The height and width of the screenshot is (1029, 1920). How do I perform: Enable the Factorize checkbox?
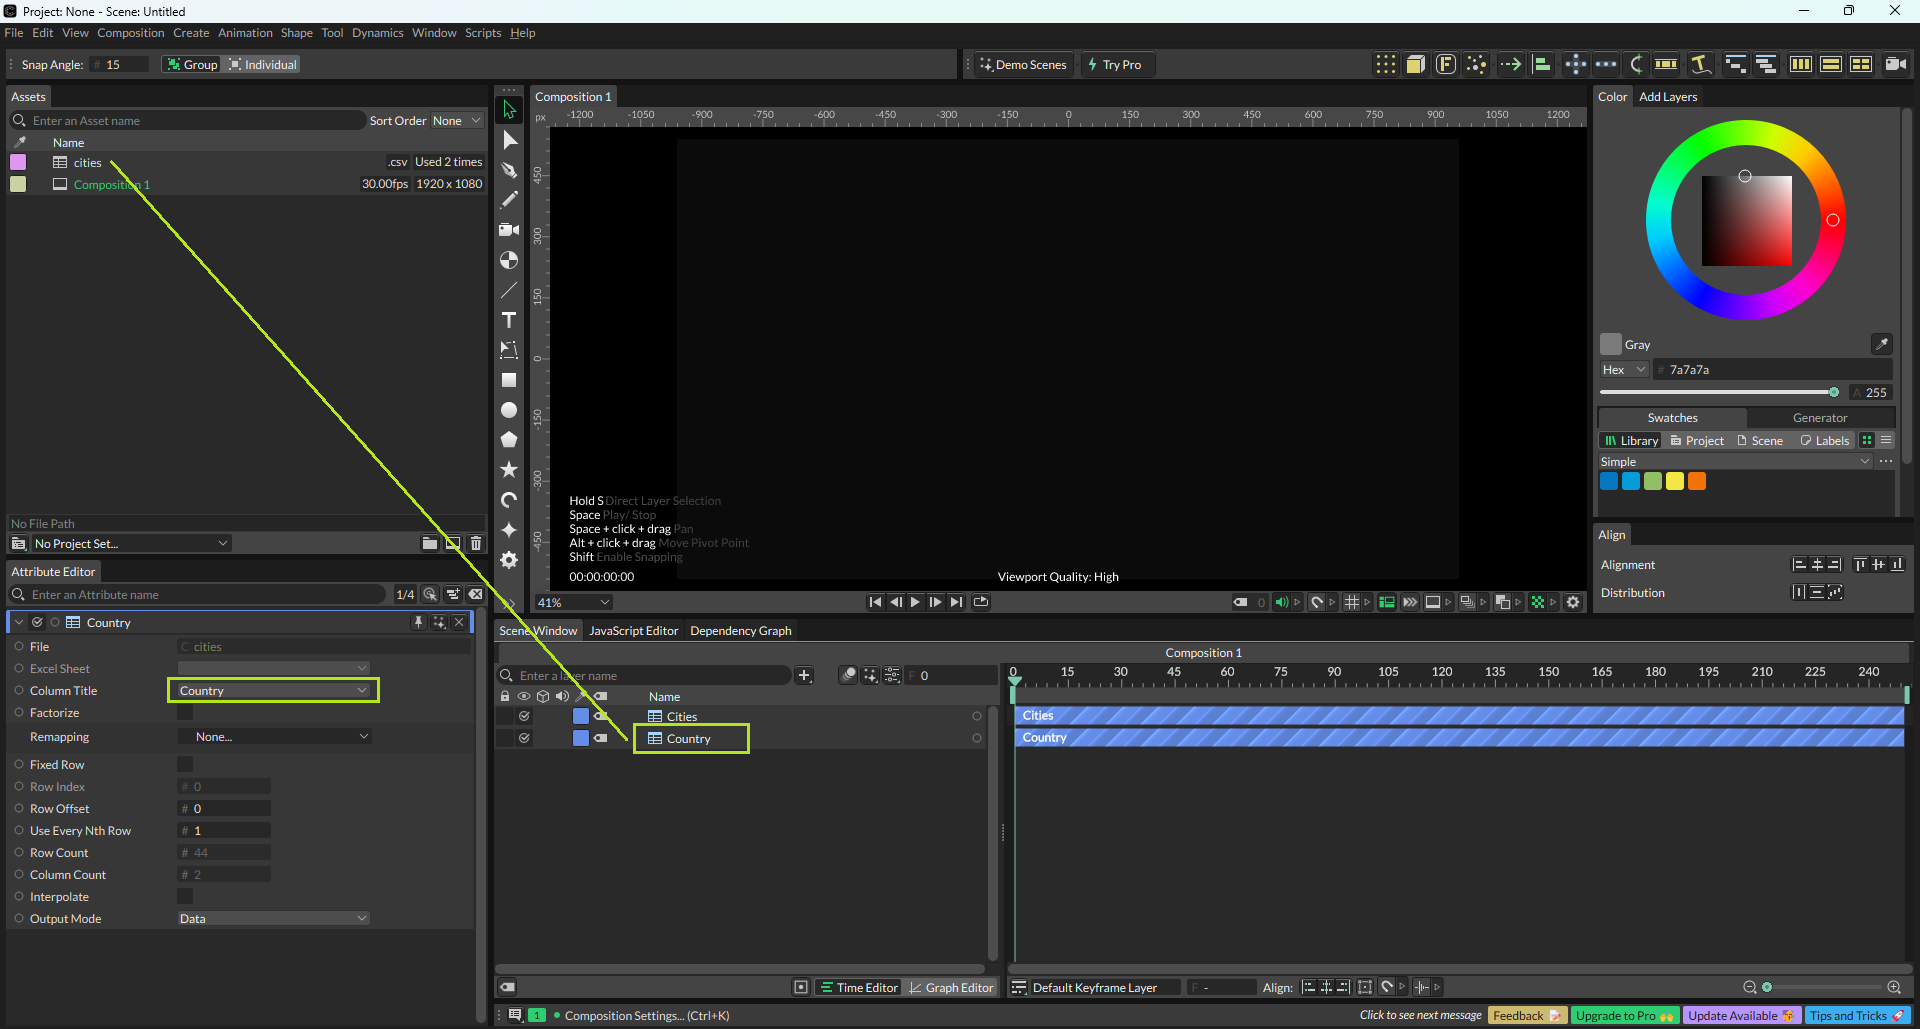click(185, 713)
